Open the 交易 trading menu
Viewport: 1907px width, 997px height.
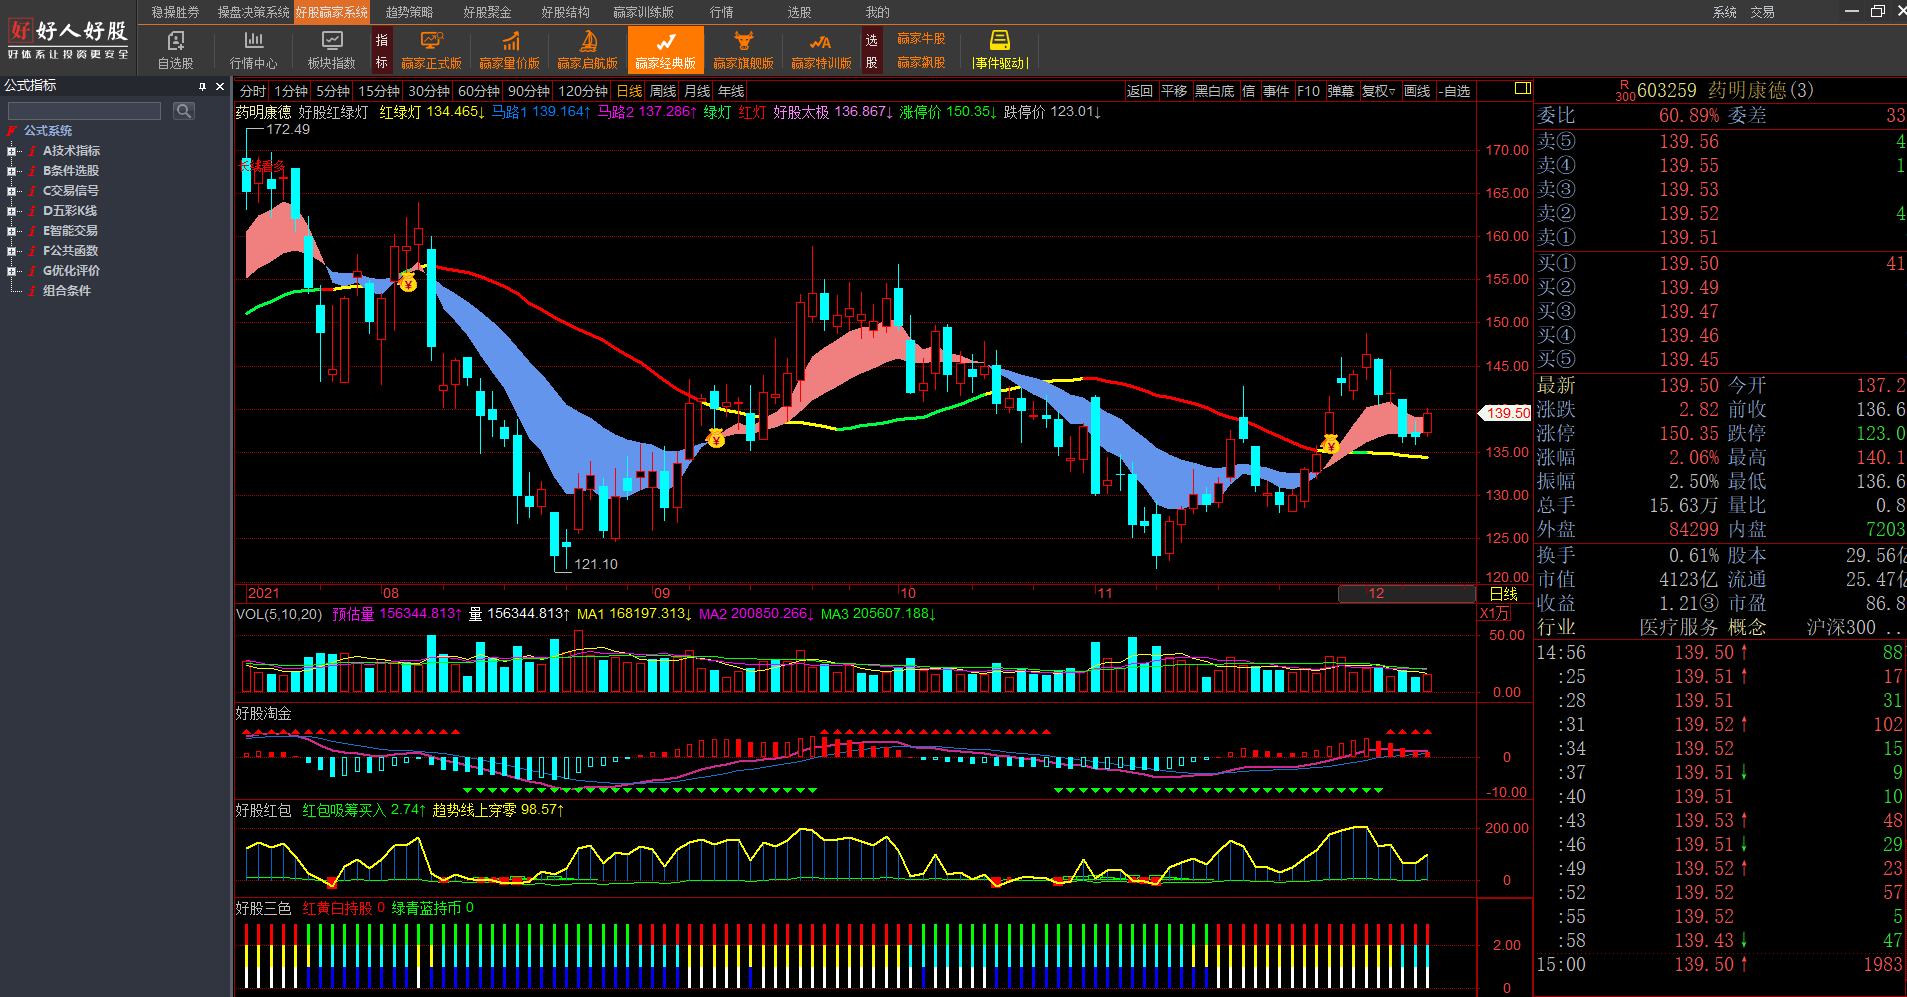1762,12
